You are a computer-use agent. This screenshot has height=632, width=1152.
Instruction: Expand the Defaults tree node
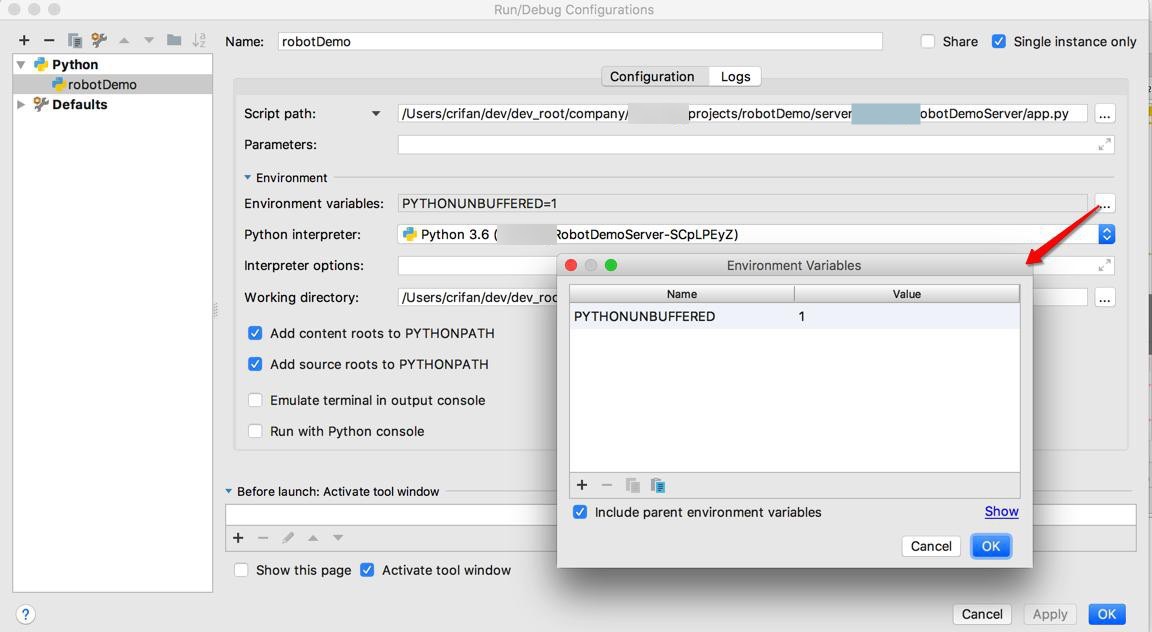(x=21, y=104)
